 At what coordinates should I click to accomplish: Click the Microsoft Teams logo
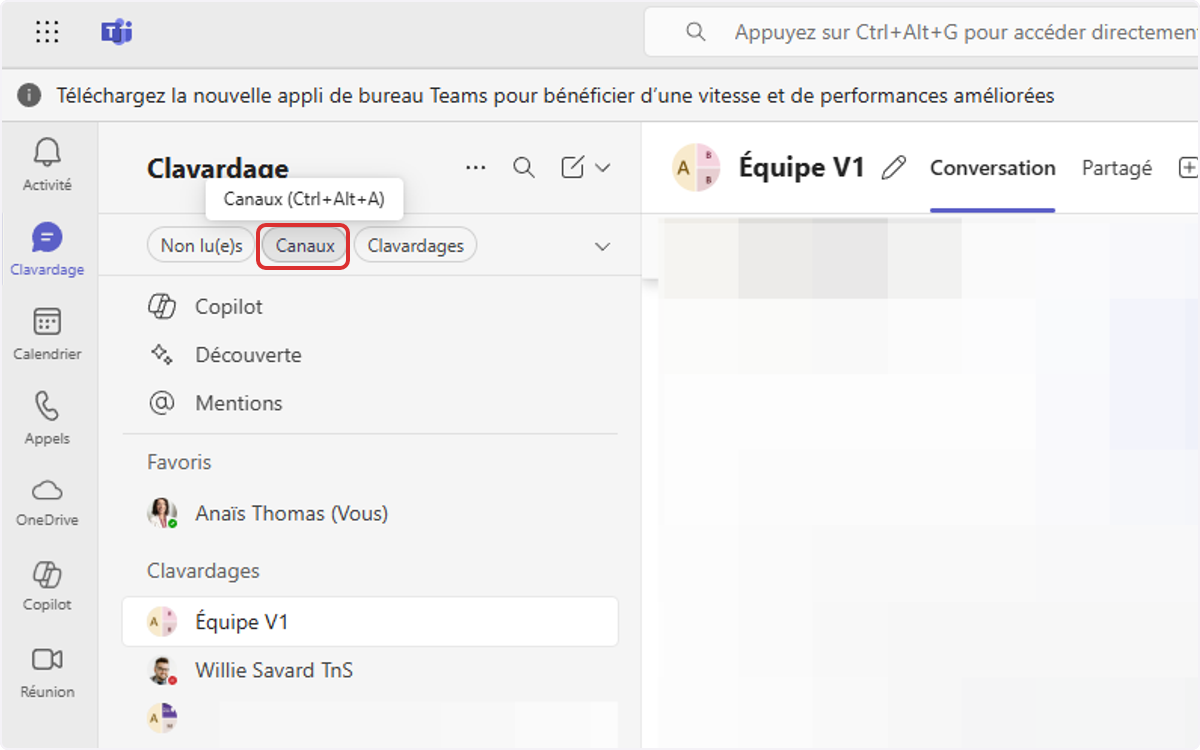click(x=117, y=32)
